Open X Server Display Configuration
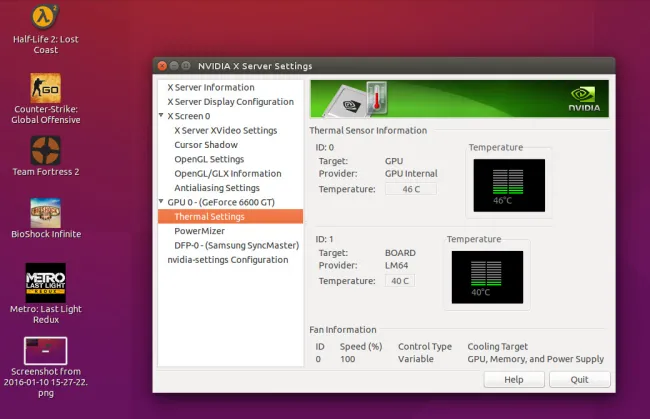 [230, 102]
